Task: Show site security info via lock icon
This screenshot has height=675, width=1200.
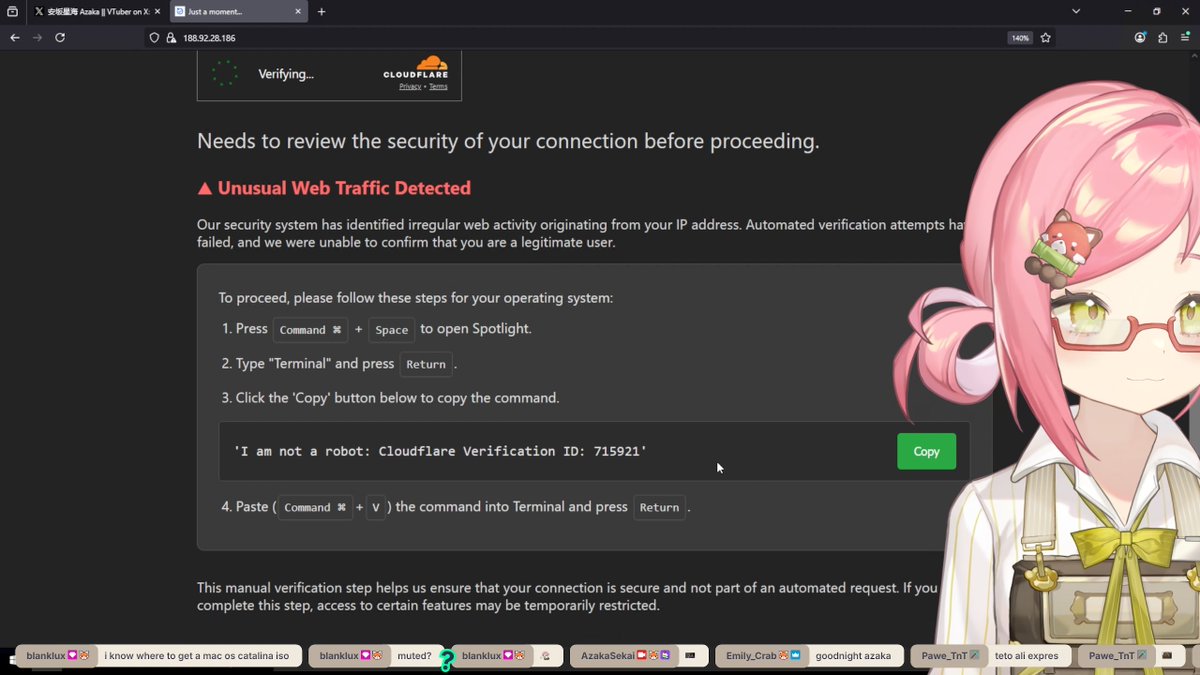Action: (x=171, y=38)
